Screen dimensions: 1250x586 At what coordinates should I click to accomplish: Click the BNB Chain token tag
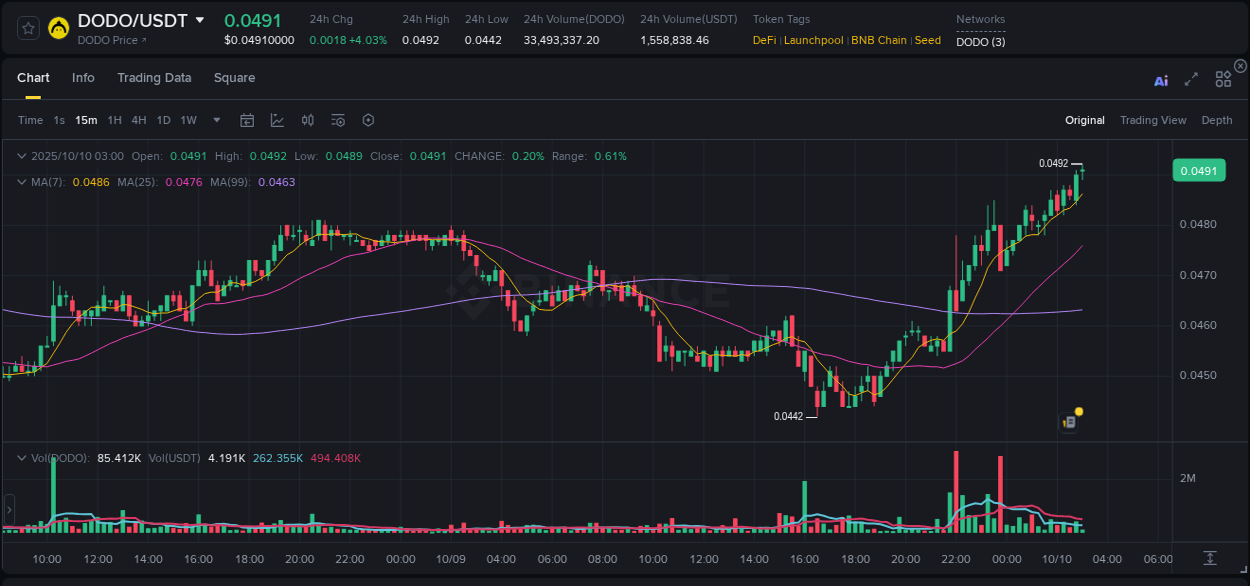click(x=878, y=40)
